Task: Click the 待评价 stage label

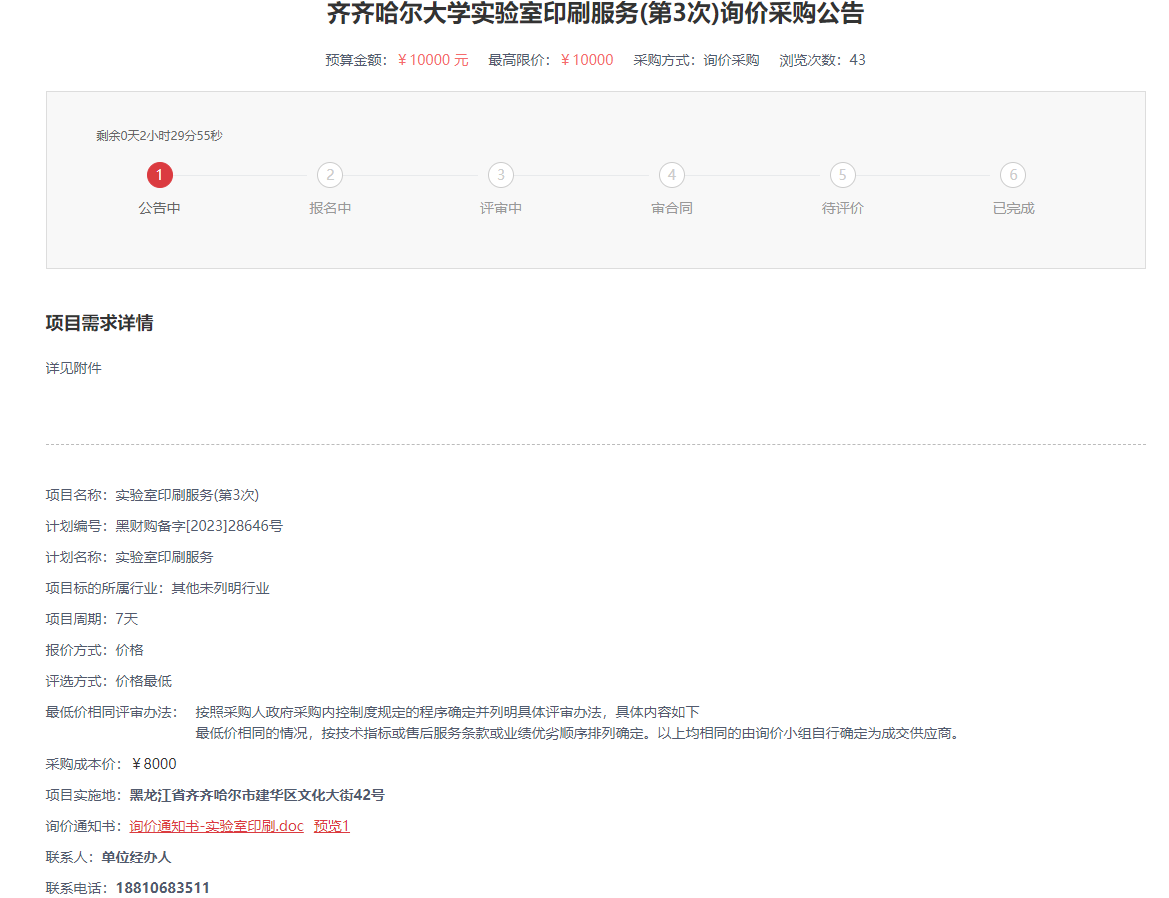Action: [x=843, y=208]
